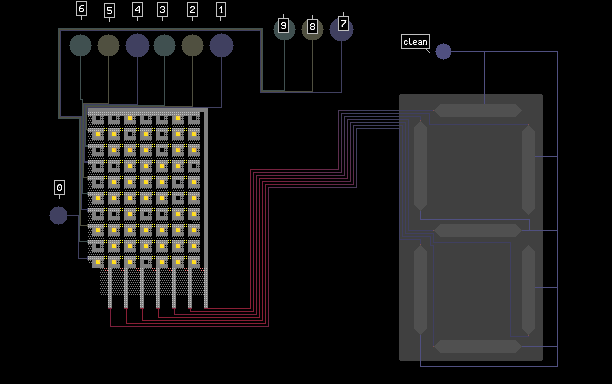Image resolution: width=612 pixels, height=384 pixels.
Task: Click the middle horizontal display segment
Action: pyautogui.click(x=478, y=231)
